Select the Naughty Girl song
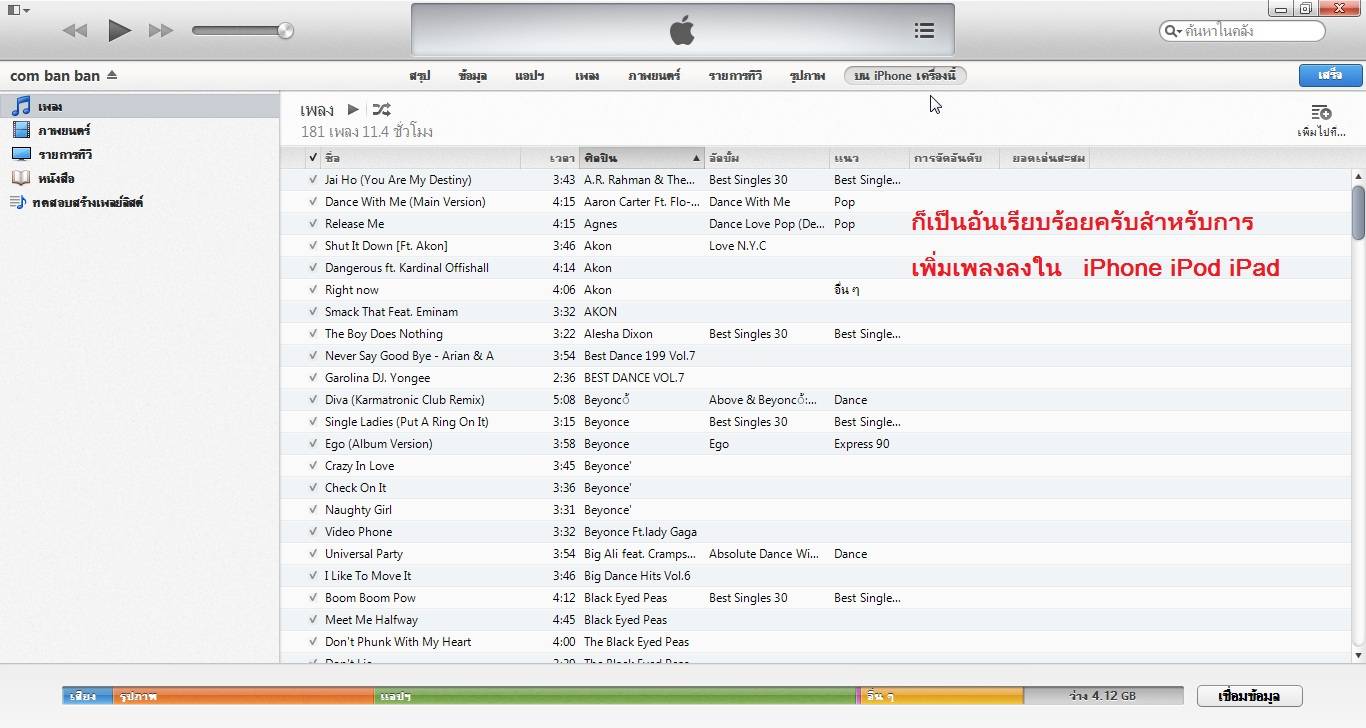This screenshot has height=728, width=1366. [x=815, y=510]
